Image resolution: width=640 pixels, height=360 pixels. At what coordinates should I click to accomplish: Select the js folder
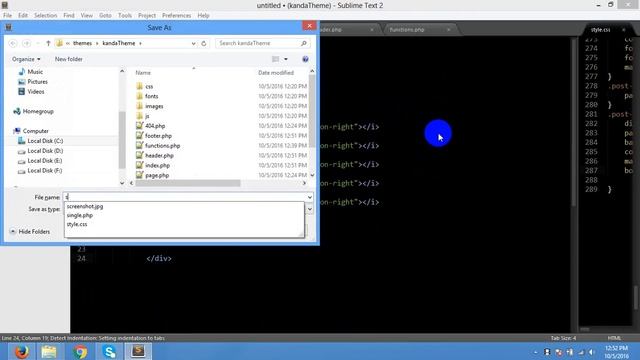click(x=147, y=116)
